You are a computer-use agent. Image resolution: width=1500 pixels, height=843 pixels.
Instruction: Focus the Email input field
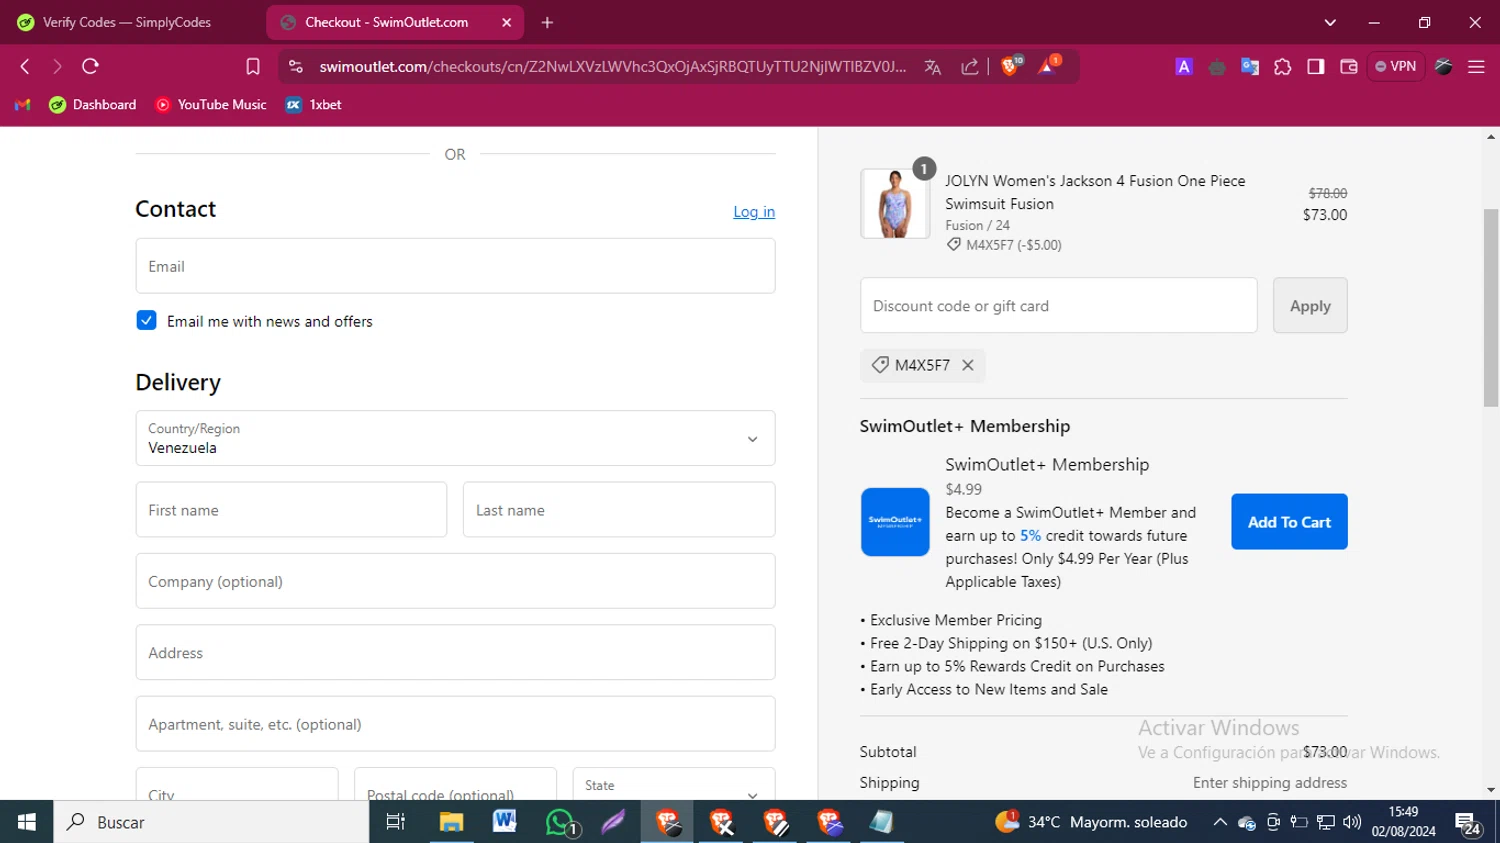click(455, 266)
